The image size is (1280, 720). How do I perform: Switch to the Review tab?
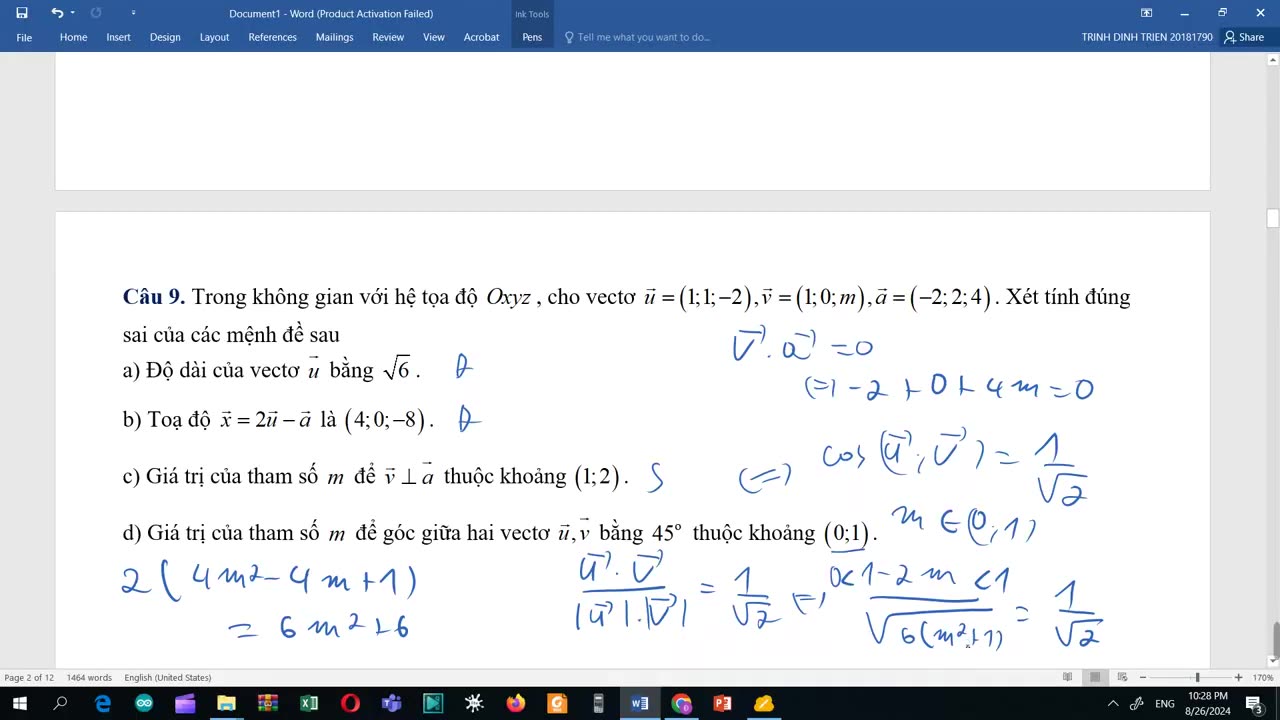[388, 37]
